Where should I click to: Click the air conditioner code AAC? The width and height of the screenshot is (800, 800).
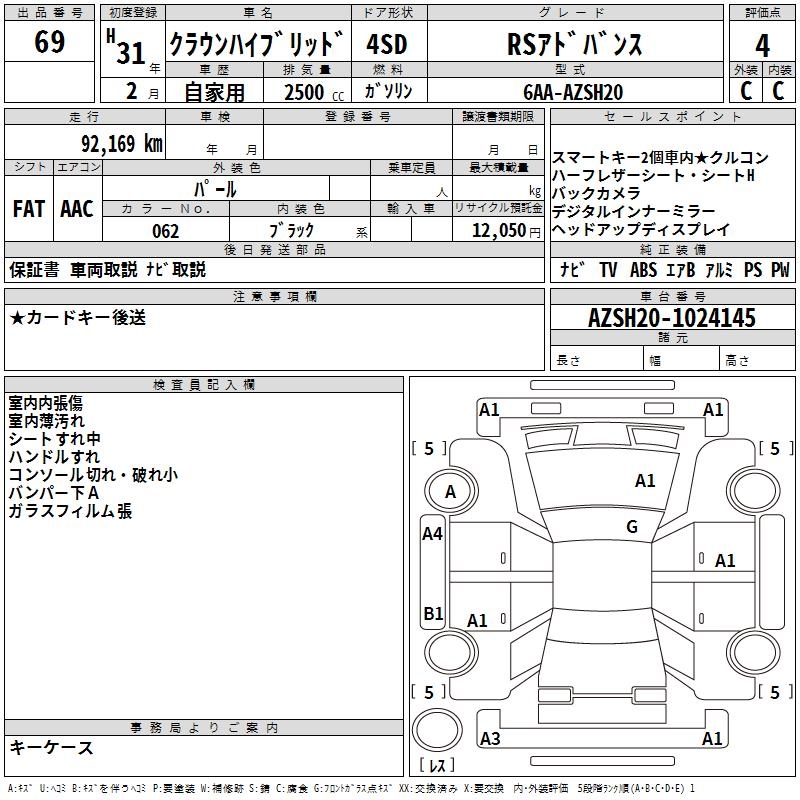(x=77, y=209)
